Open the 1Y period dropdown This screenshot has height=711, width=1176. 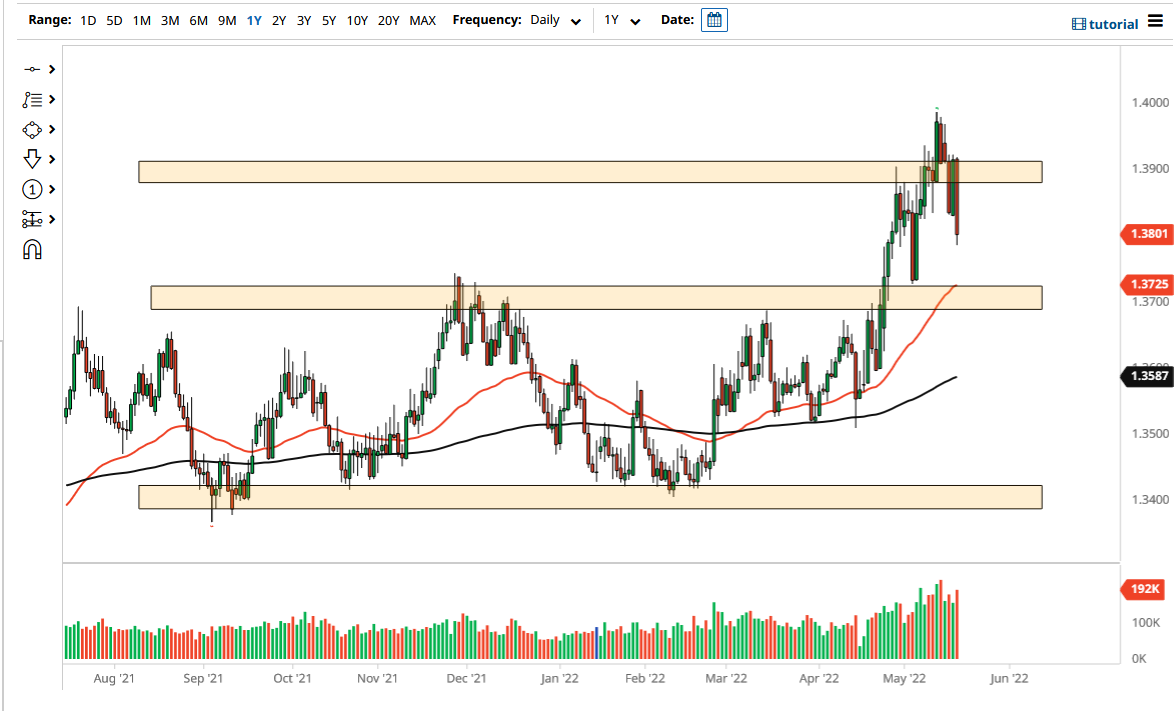point(623,19)
